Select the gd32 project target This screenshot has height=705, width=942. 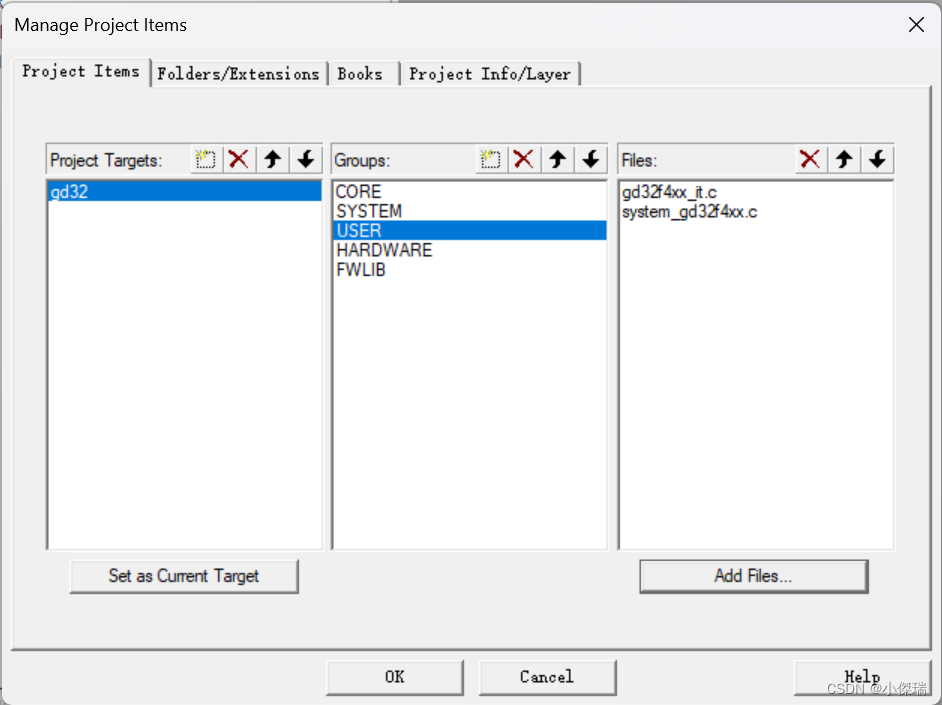[x=184, y=192]
